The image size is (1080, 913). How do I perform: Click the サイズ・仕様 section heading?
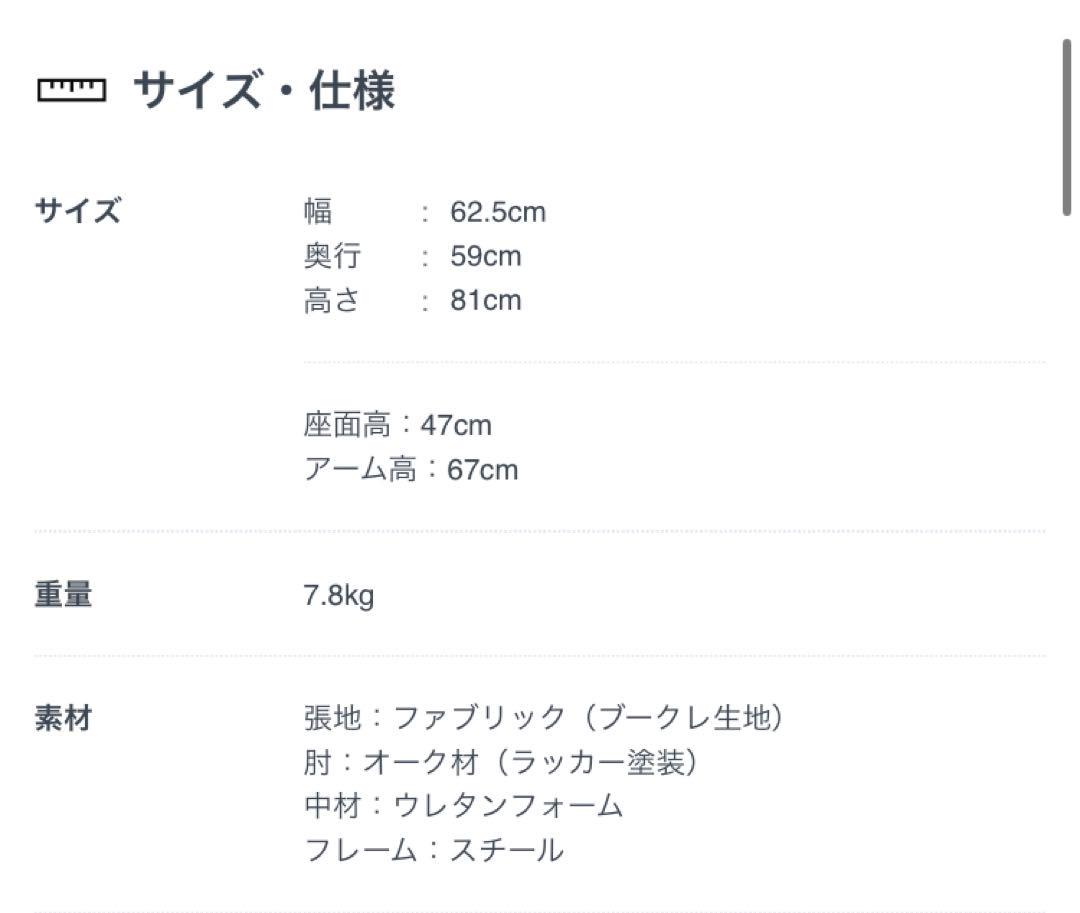(x=264, y=90)
